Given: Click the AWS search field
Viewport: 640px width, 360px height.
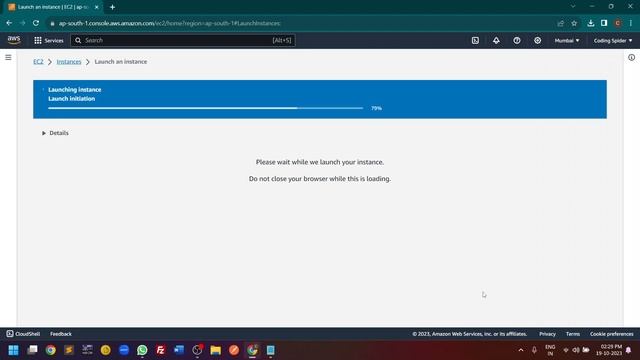Looking at the screenshot, I should [x=183, y=40].
